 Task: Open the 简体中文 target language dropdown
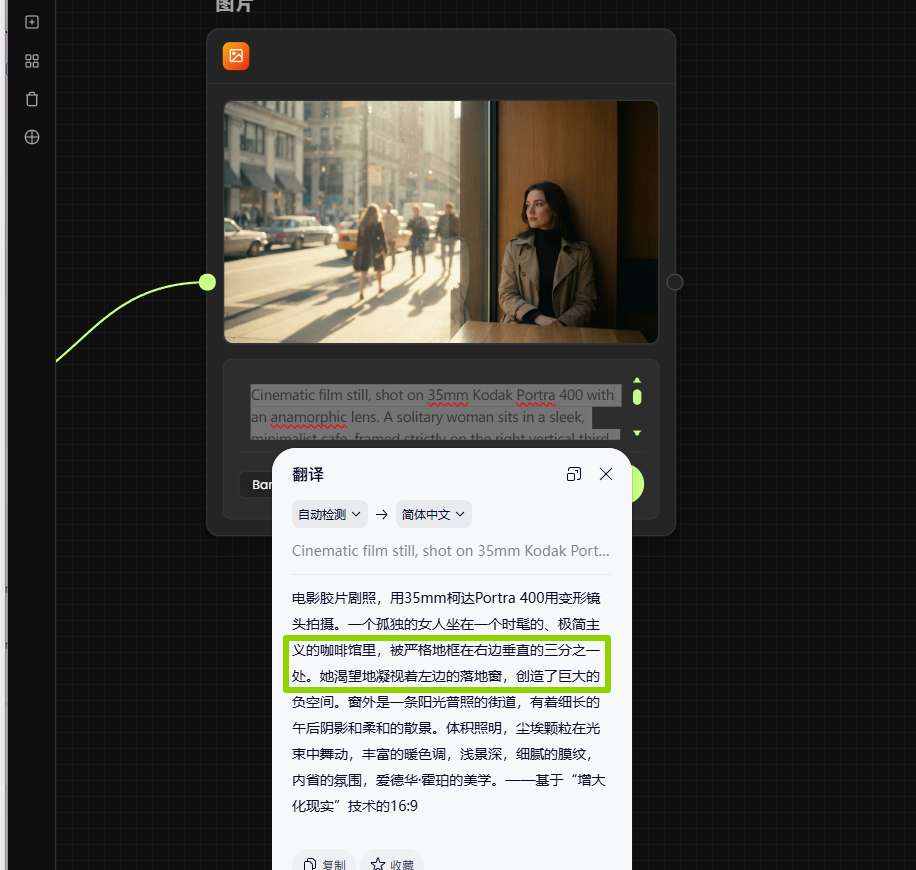click(433, 514)
